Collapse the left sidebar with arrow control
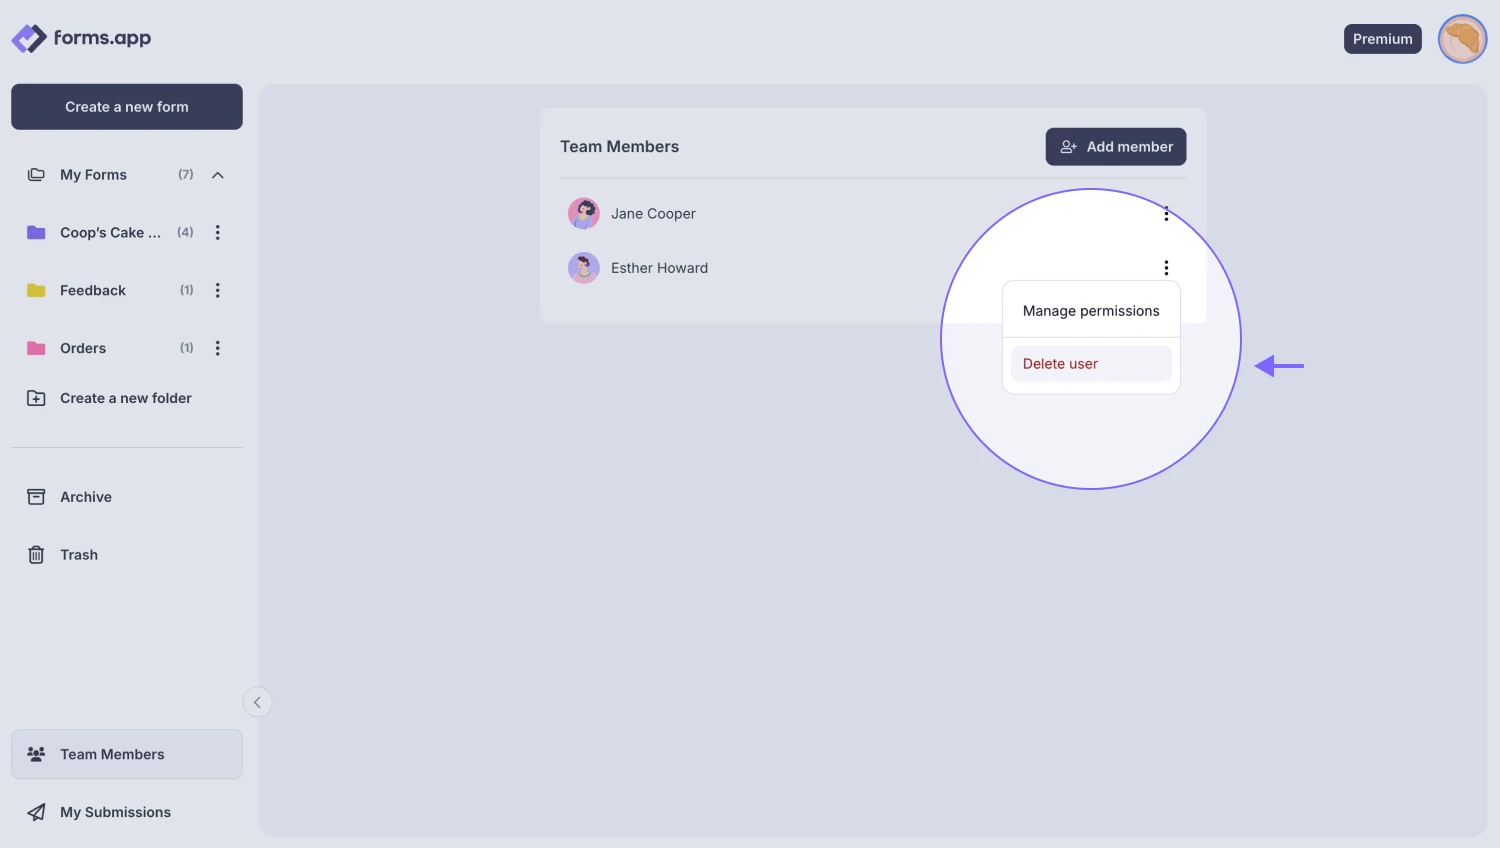The width and height of the screenshot is (1500, 848). [x=257, y=701]
